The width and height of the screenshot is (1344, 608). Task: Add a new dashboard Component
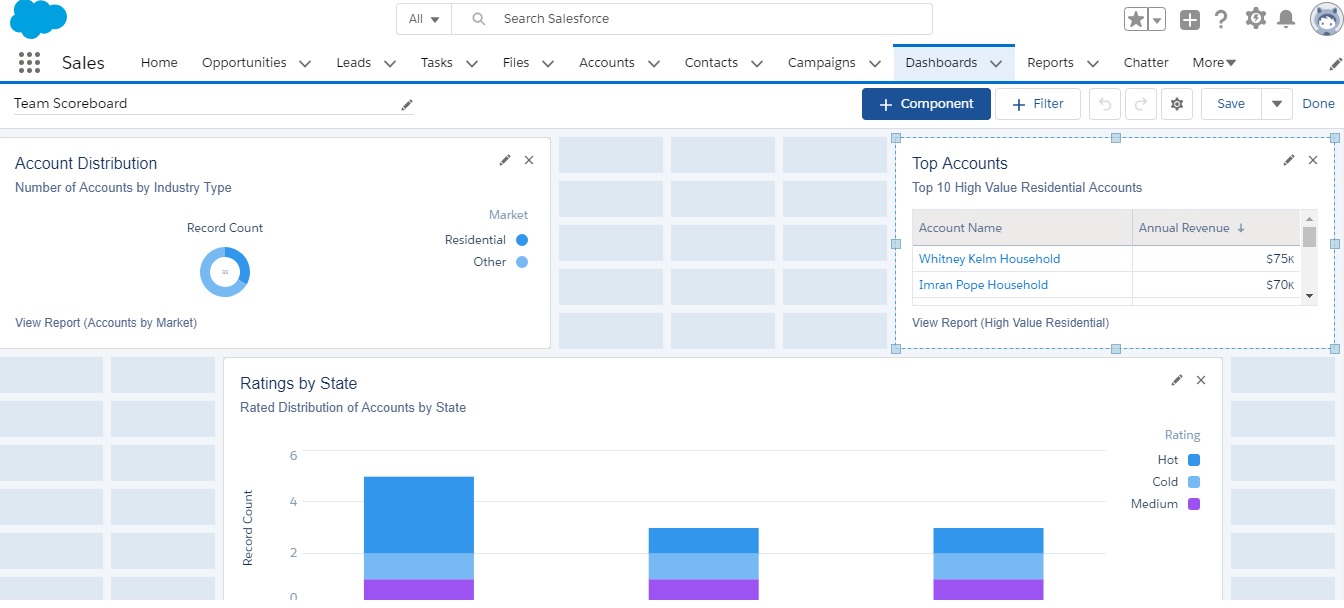point(926,104)
